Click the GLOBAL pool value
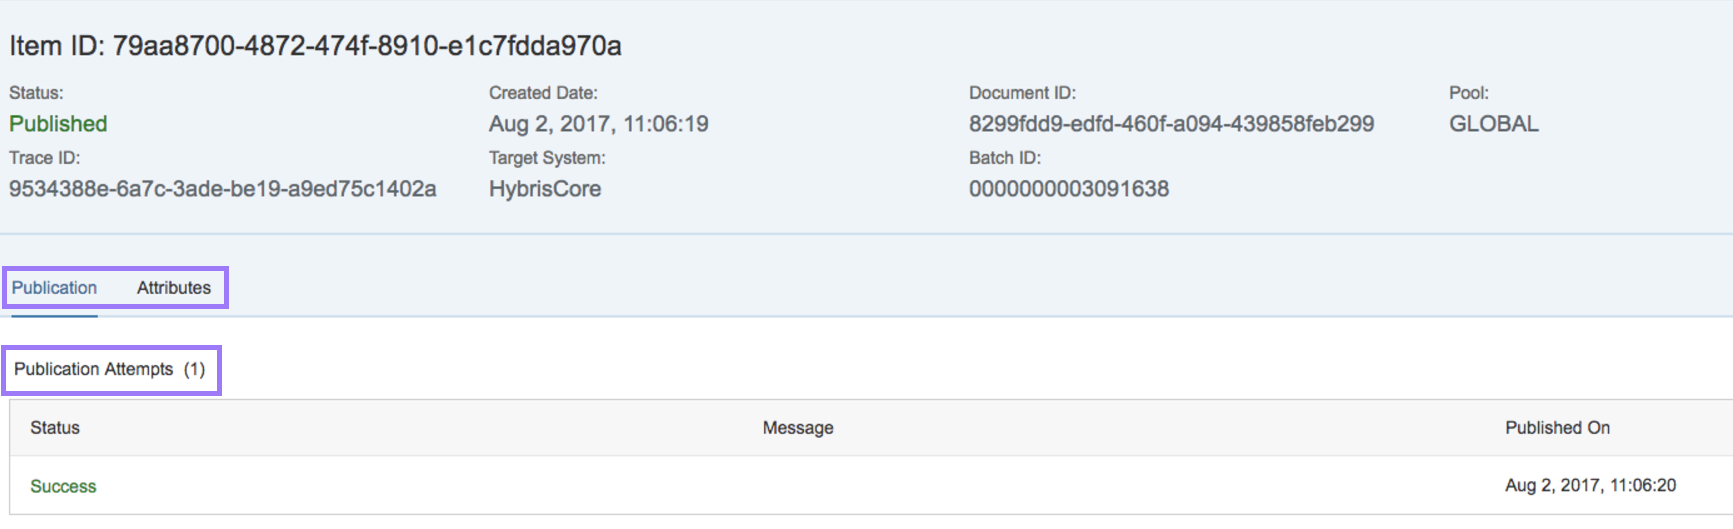Image resolution: width=1733 pixels, height=529 pixels. tap(1493, 124)
